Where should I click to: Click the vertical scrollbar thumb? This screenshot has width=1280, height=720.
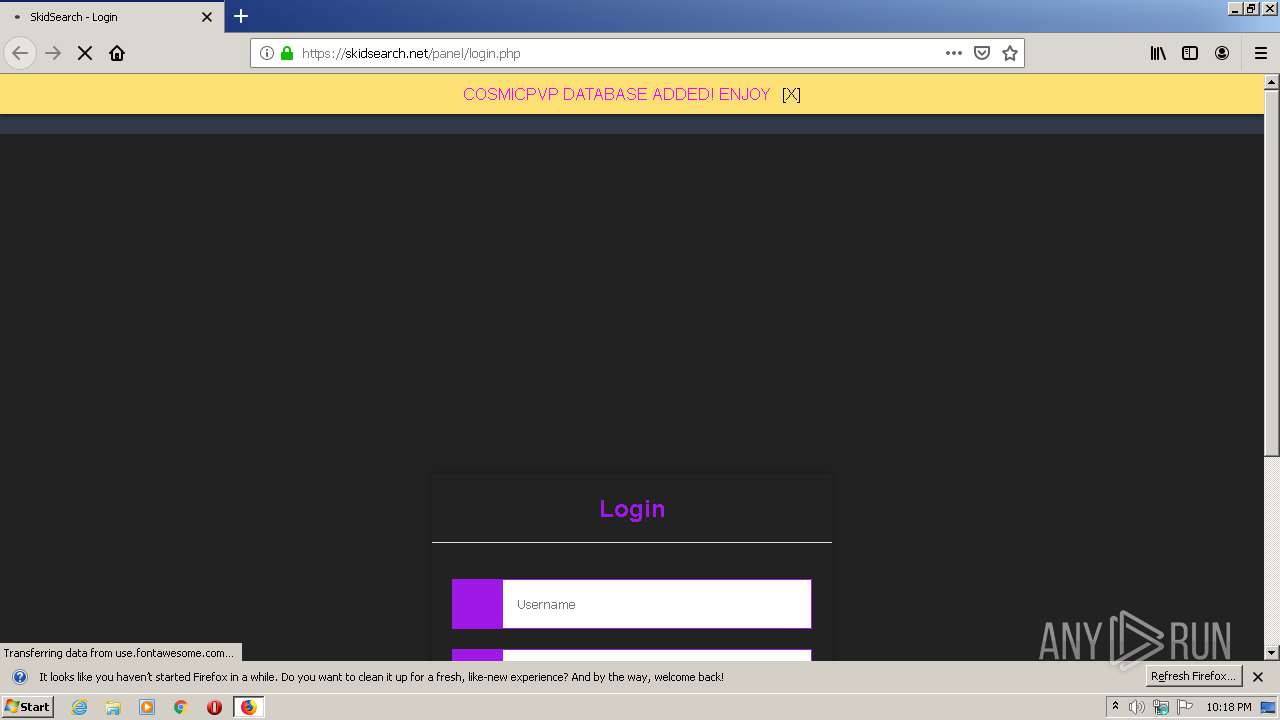[1272, 272]
